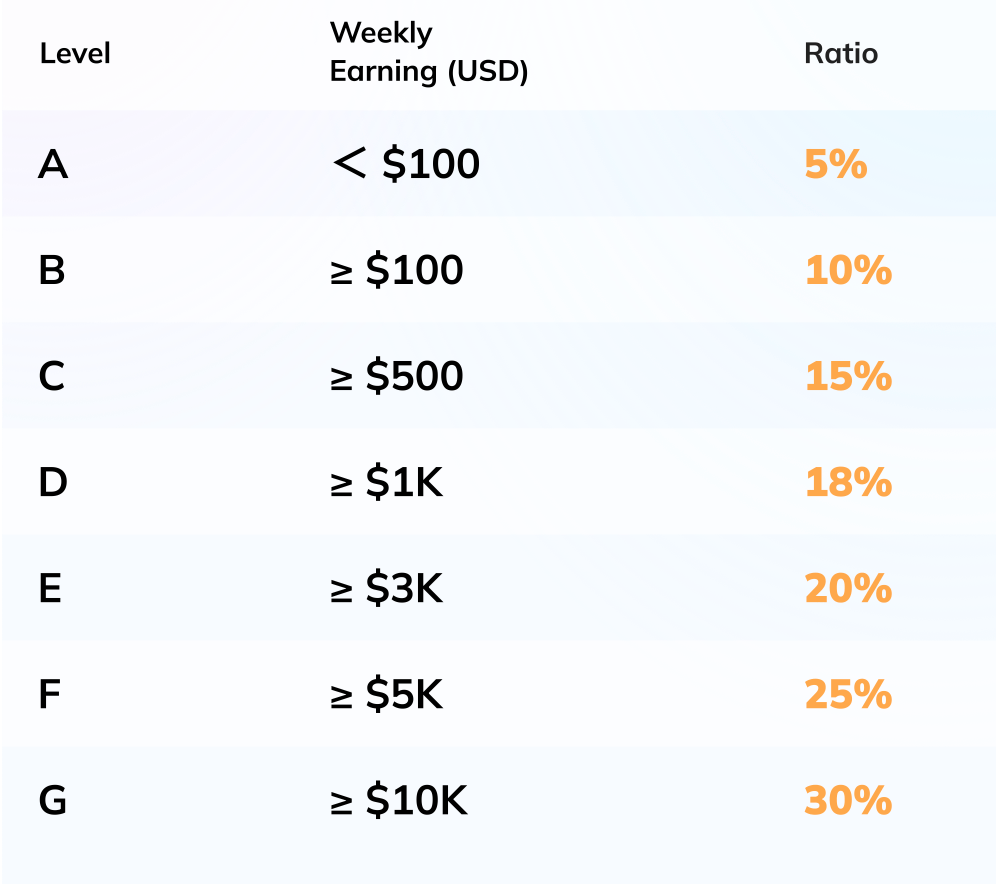The height and width of the screenshot is (884, 996).
Task: Select Level A row label
Action: (x=53, y=164)
